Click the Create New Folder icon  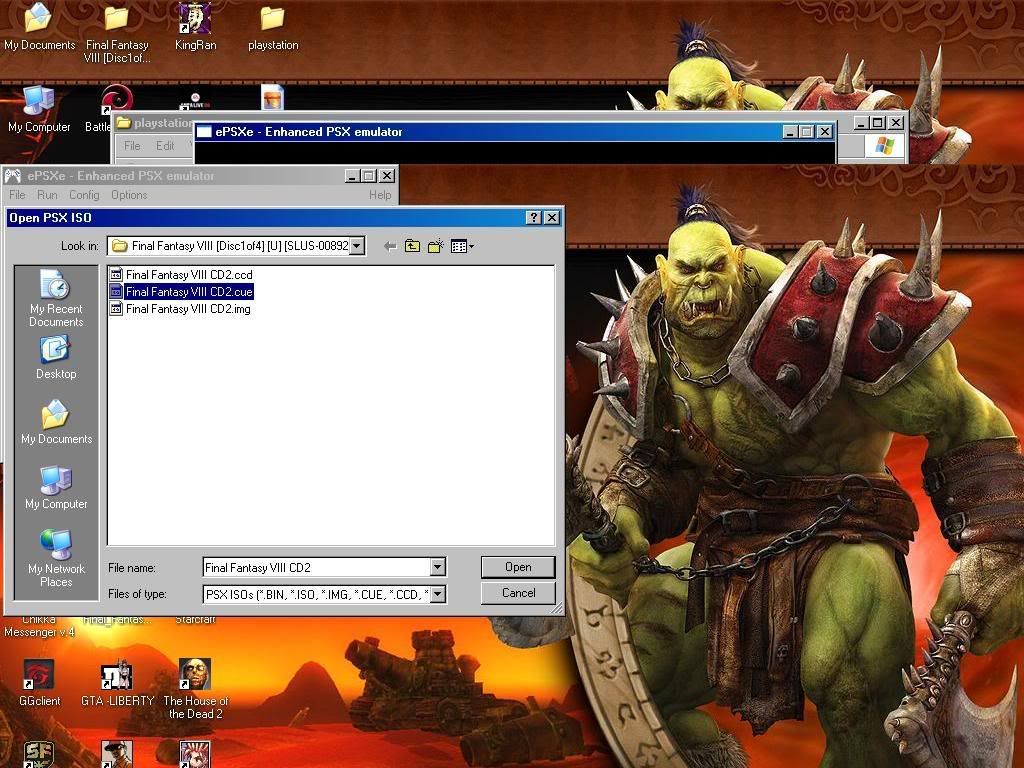point(435,246)
